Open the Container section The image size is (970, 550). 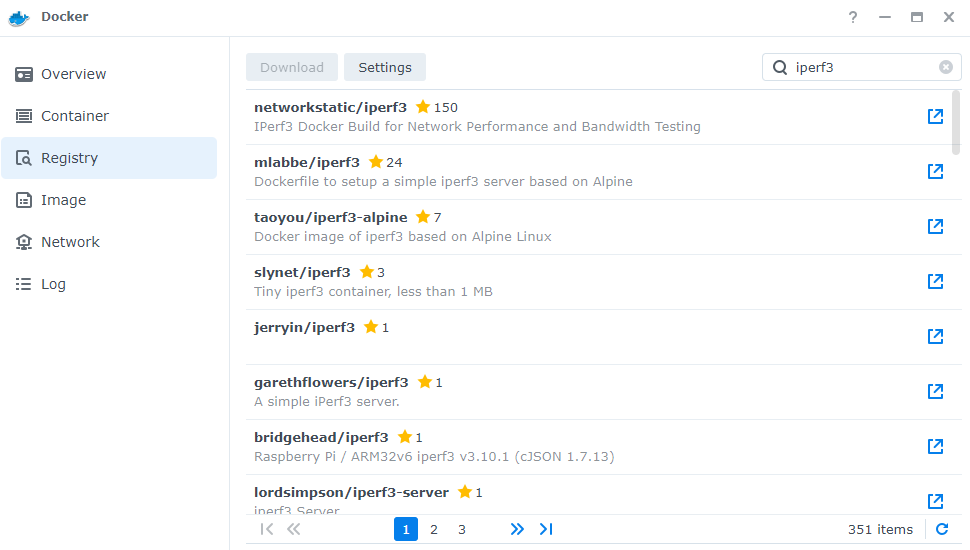click(x=109, y=116)
